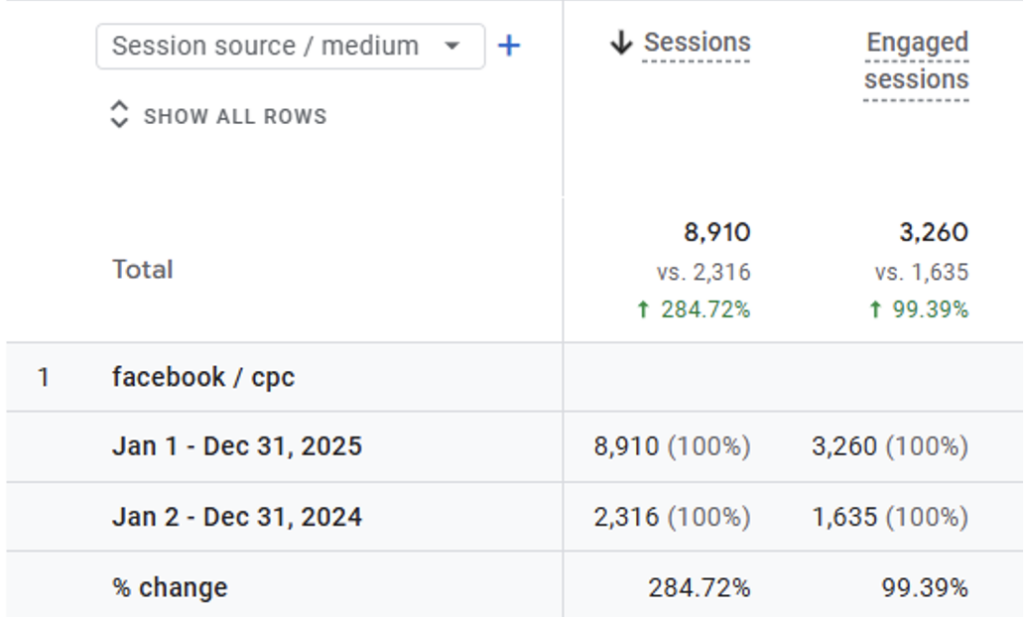The height and width of the screenshot is (617, 1024).
Task: Click the green up arrow 284.72% in Total
Action: click(x=693, y=310)
